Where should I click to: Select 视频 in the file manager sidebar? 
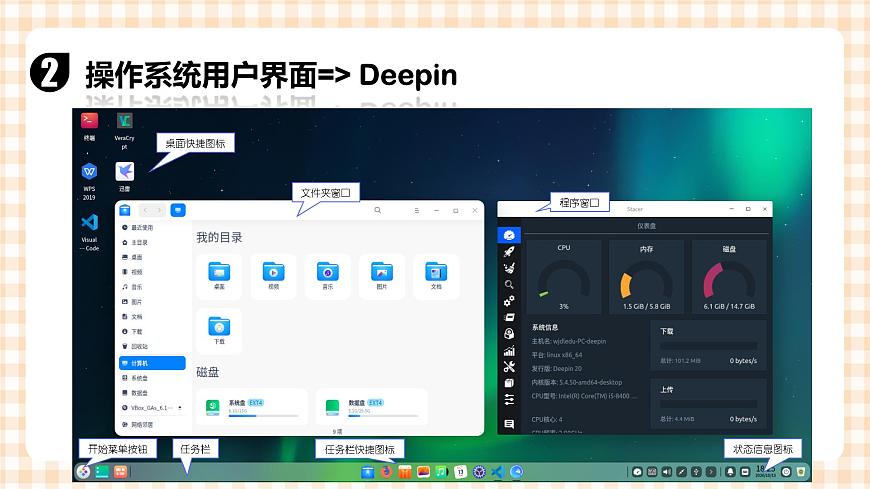coord(153,272)
